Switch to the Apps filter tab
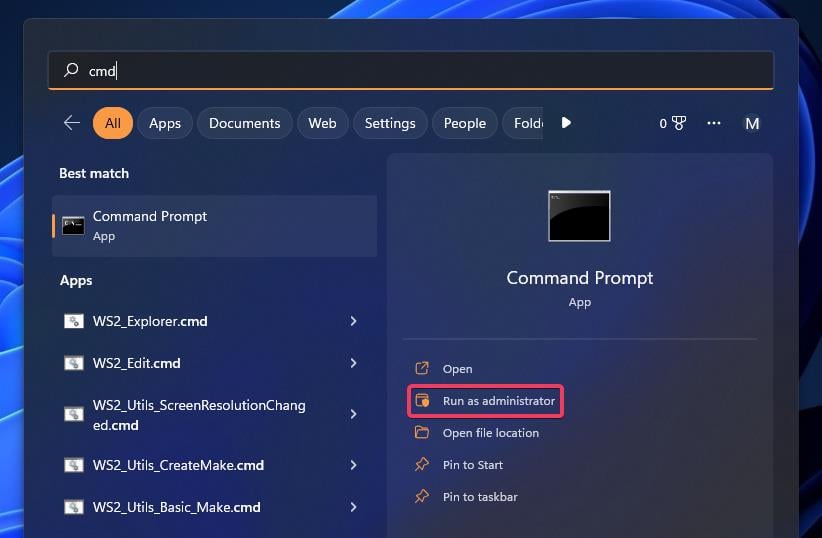Screen dimensions: 822x538 165,123
